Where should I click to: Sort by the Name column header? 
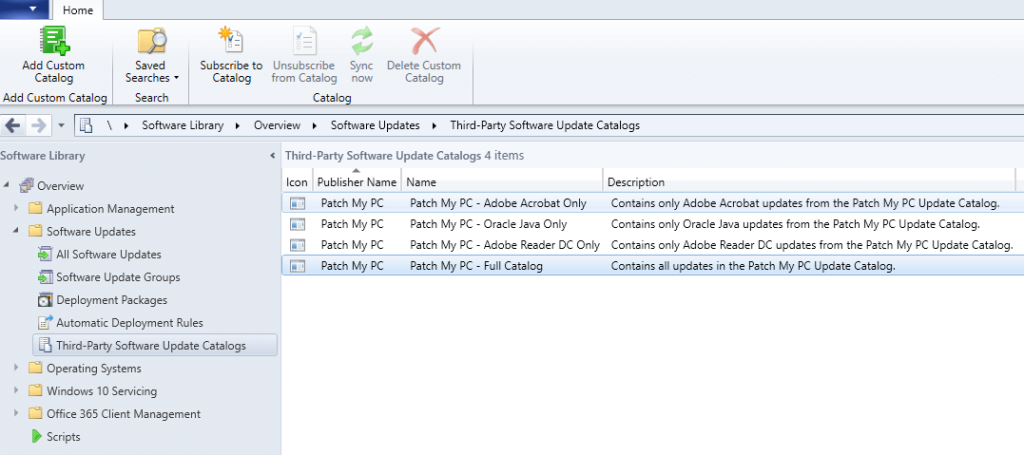(x=502, y=182)
